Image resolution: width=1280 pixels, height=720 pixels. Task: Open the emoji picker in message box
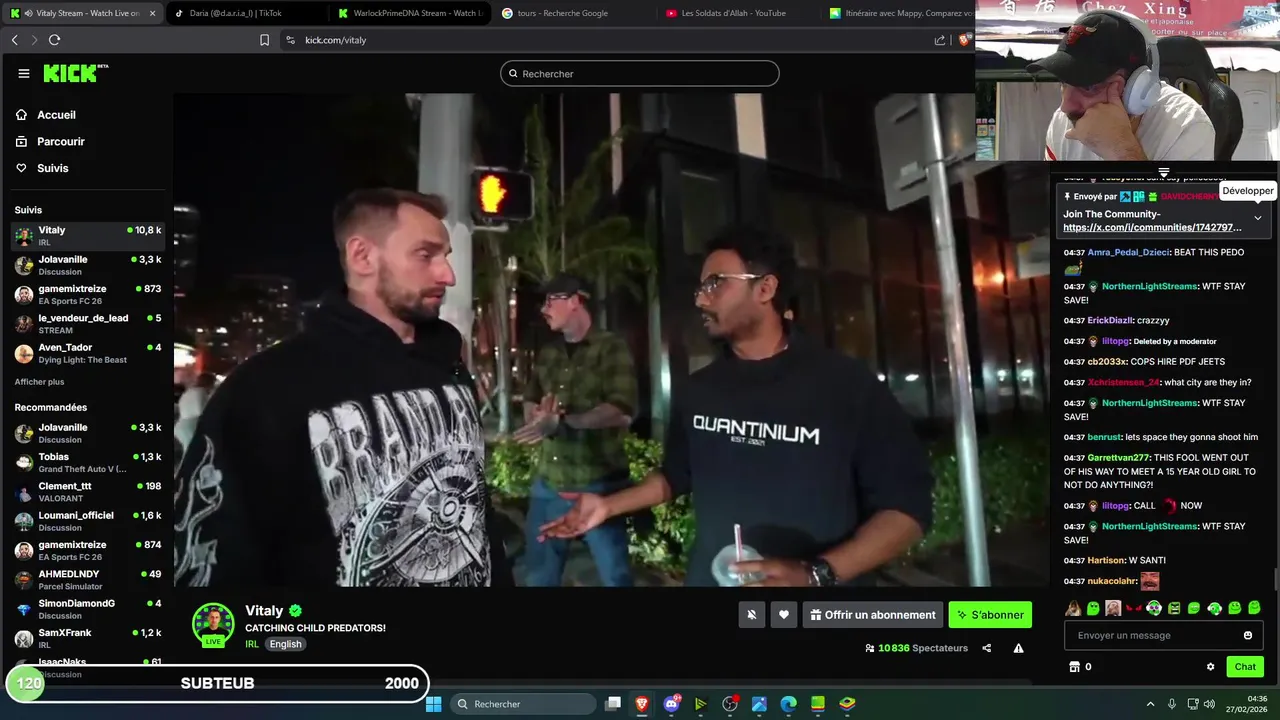pyautogui.click(x=1247, y=635)
